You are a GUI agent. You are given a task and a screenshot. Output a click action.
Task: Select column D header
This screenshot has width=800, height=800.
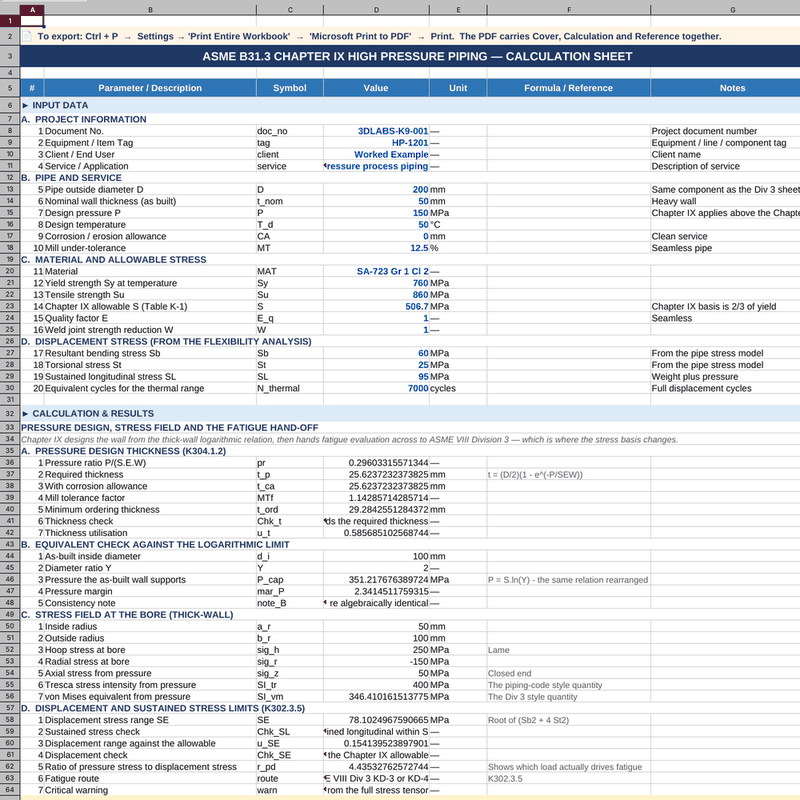pos(376,10)
